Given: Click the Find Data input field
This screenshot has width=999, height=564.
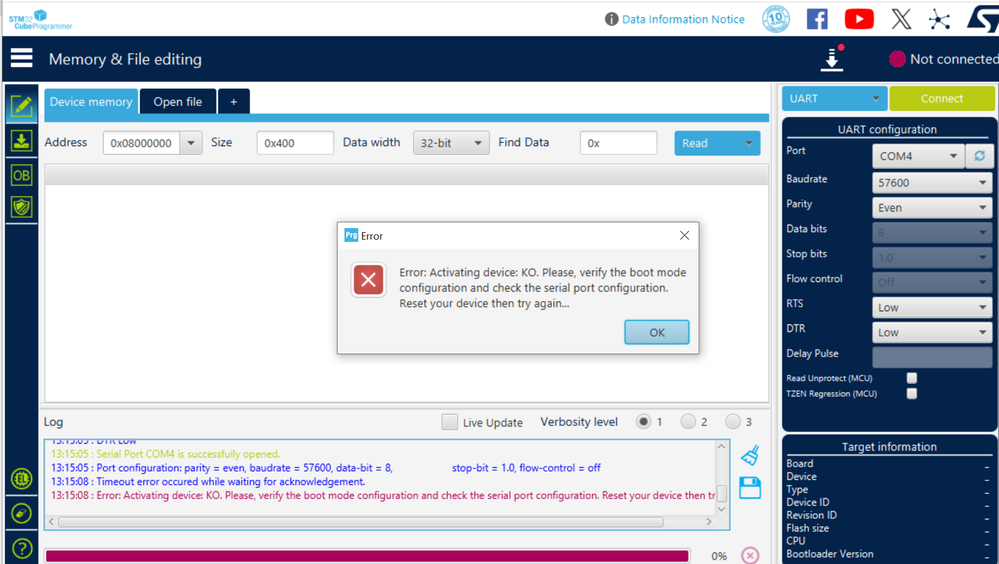Looking at the screenshot, I should pyautogui.click(x=618, y=143).
